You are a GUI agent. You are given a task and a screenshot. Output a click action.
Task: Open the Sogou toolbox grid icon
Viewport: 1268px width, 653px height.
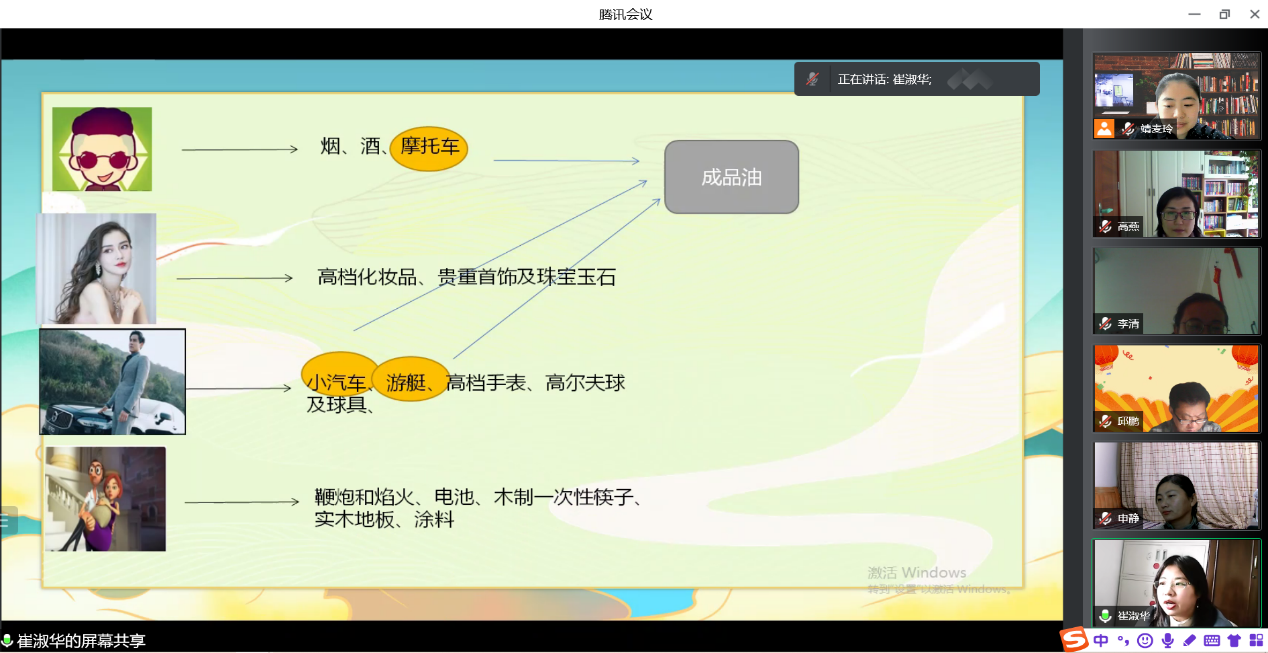pos(1256,641)
